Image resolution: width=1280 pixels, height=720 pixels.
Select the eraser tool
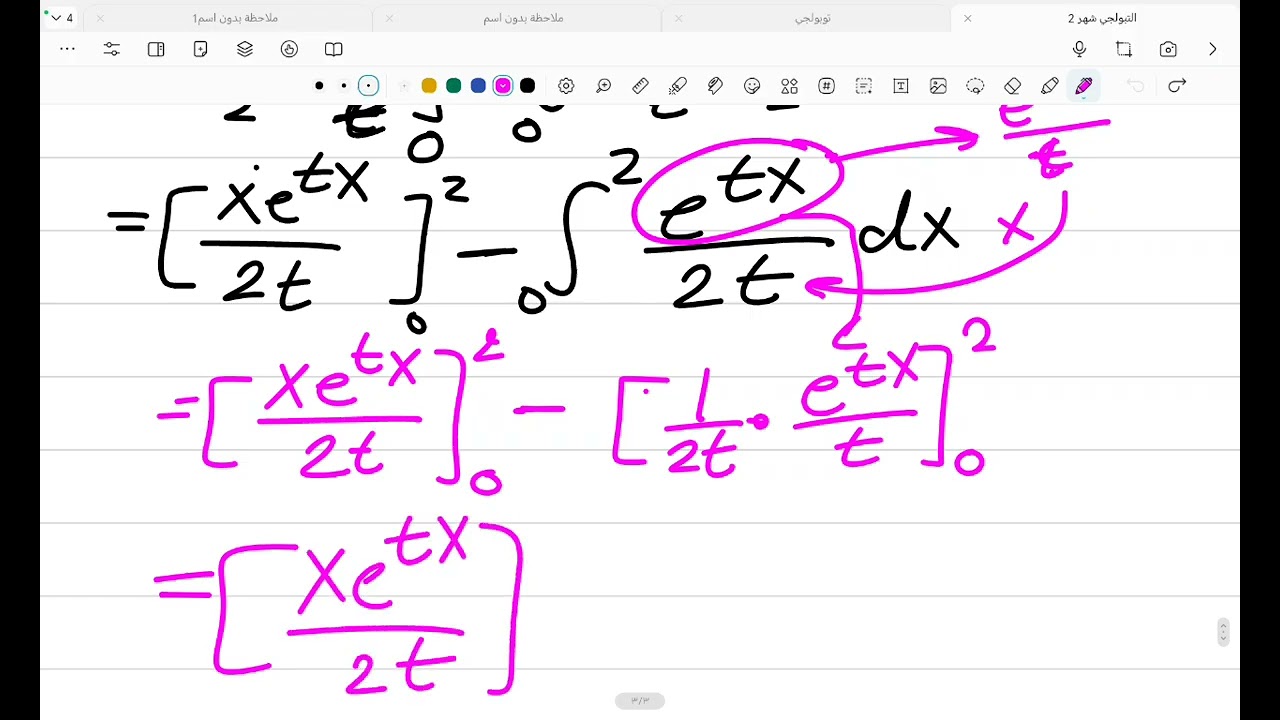coord(1012,86)
